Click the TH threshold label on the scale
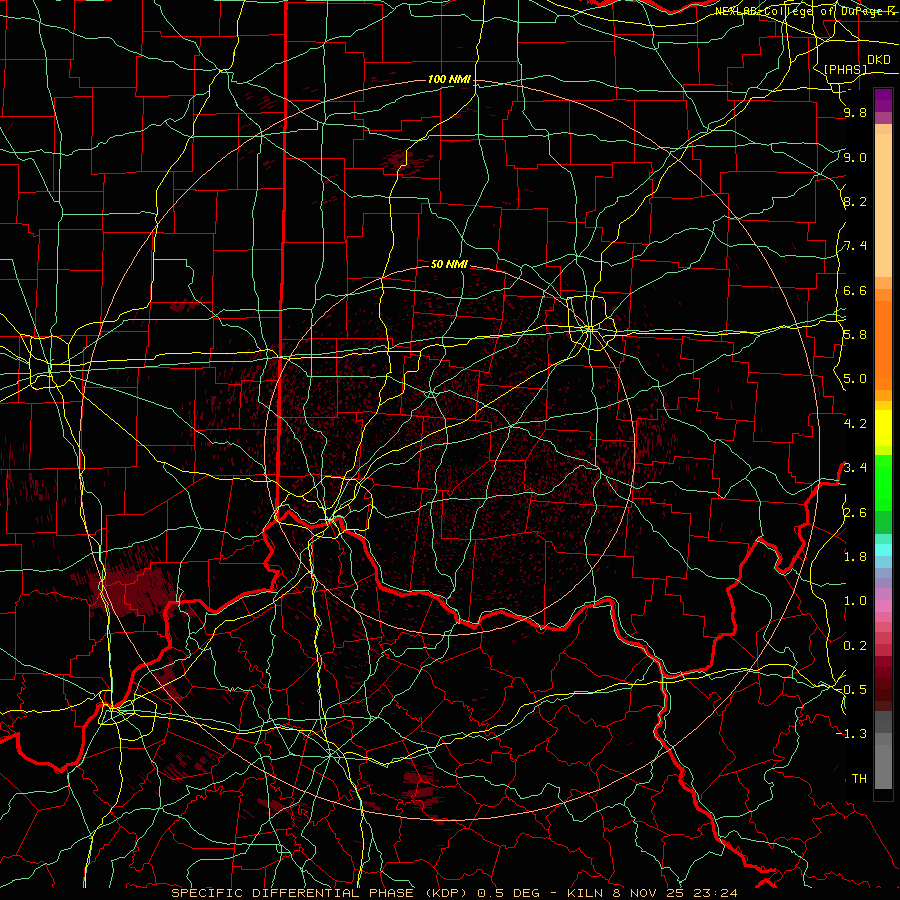The width and height of the screenshot is (900, 900). (859, 778)
